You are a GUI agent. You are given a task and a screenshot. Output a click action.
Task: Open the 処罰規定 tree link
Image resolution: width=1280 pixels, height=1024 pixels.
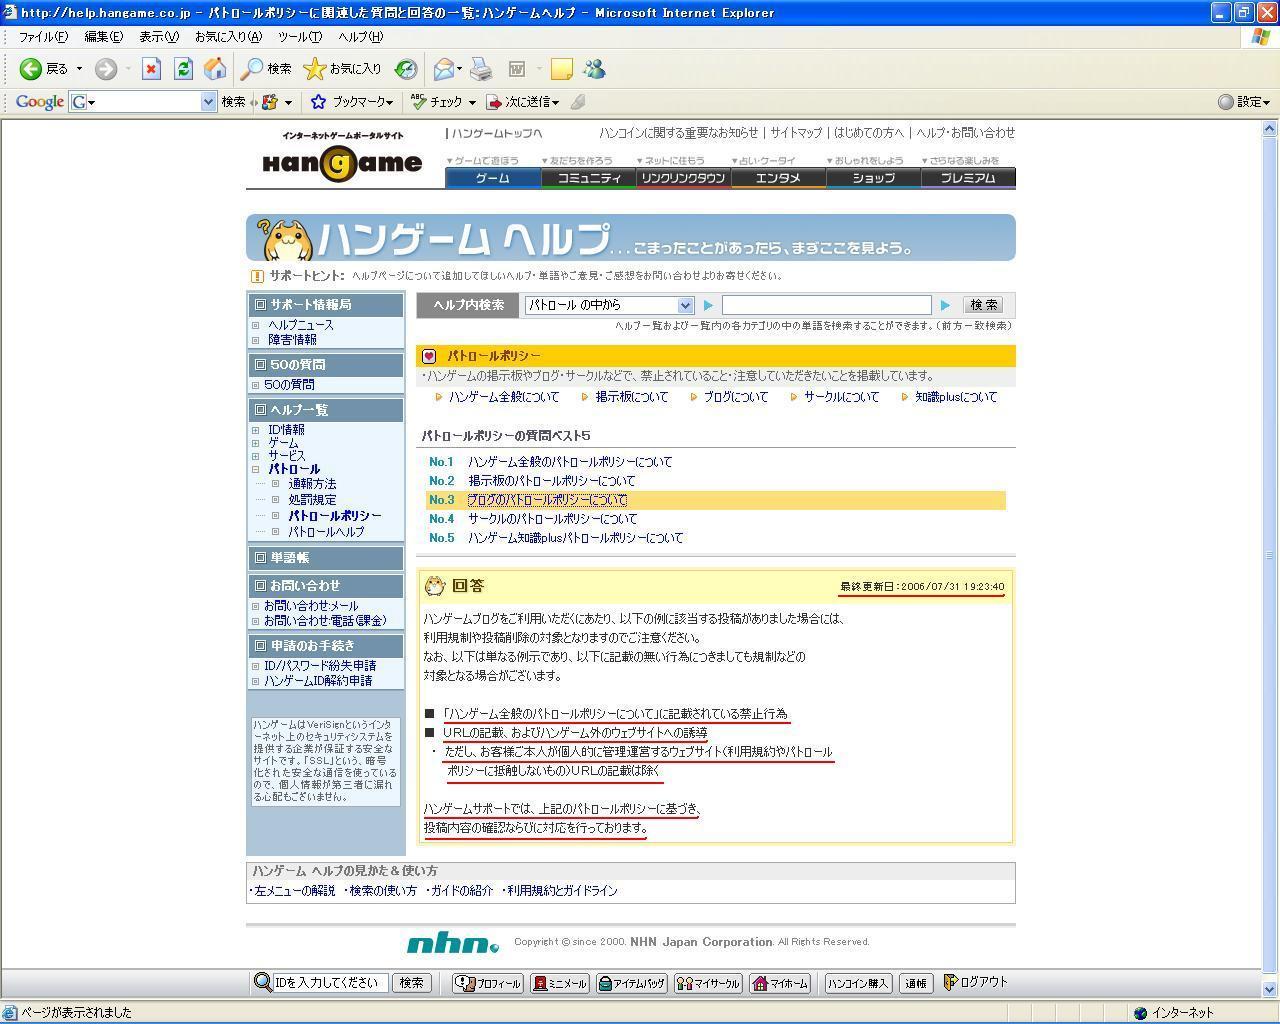point(313,500)
